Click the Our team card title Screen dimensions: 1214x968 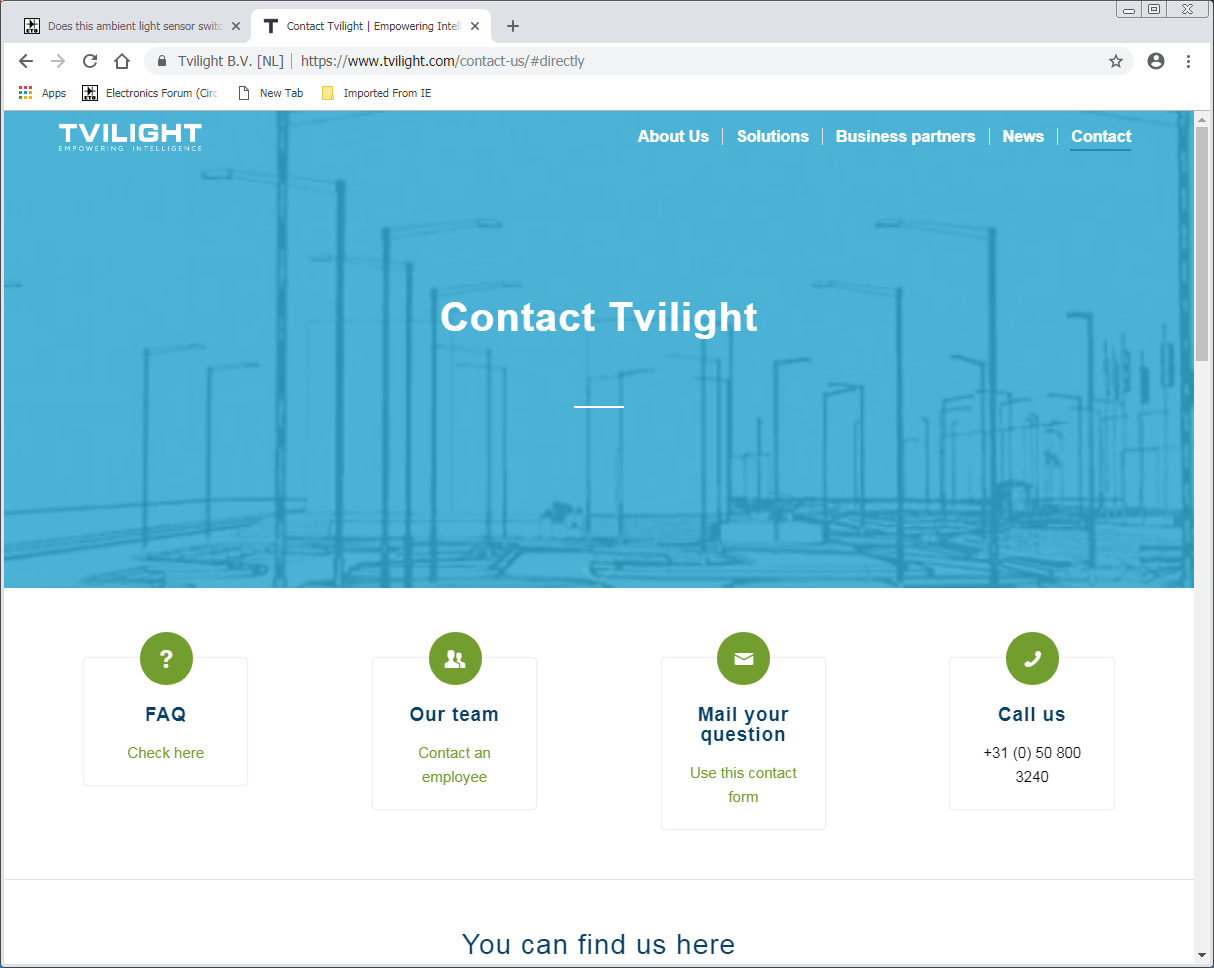tap(454, 714)
